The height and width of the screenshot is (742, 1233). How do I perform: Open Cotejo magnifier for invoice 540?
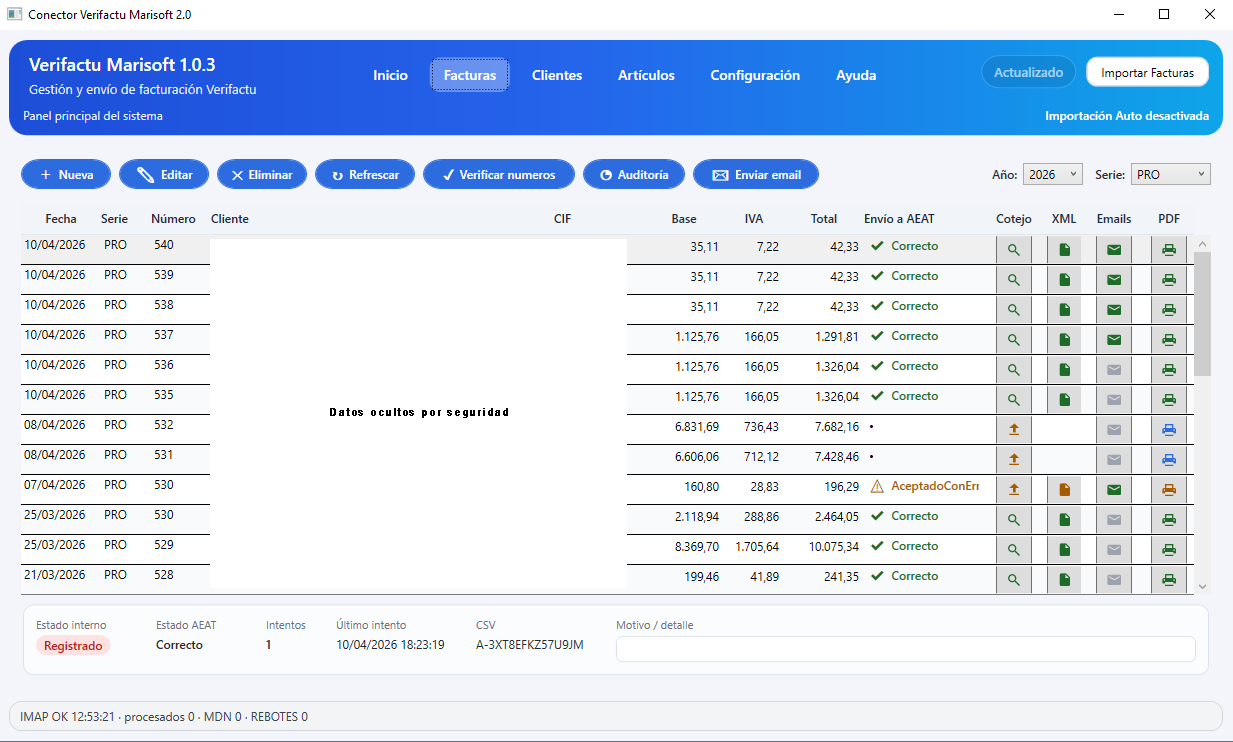pyautogui.click(x=1013, y=250)
